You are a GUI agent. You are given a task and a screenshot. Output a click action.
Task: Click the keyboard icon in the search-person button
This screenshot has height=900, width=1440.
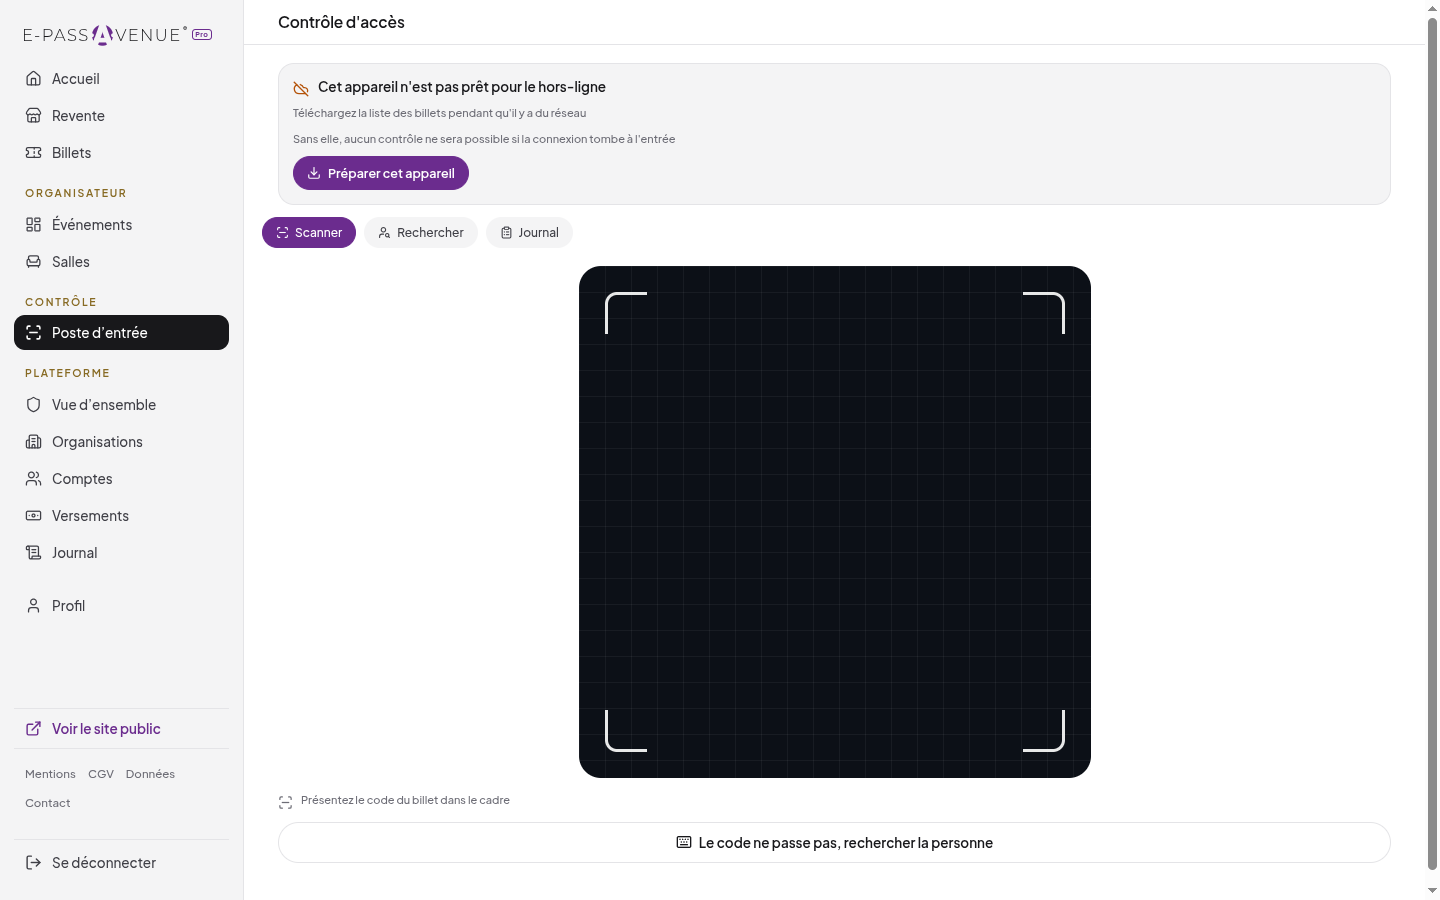point(684,842)
